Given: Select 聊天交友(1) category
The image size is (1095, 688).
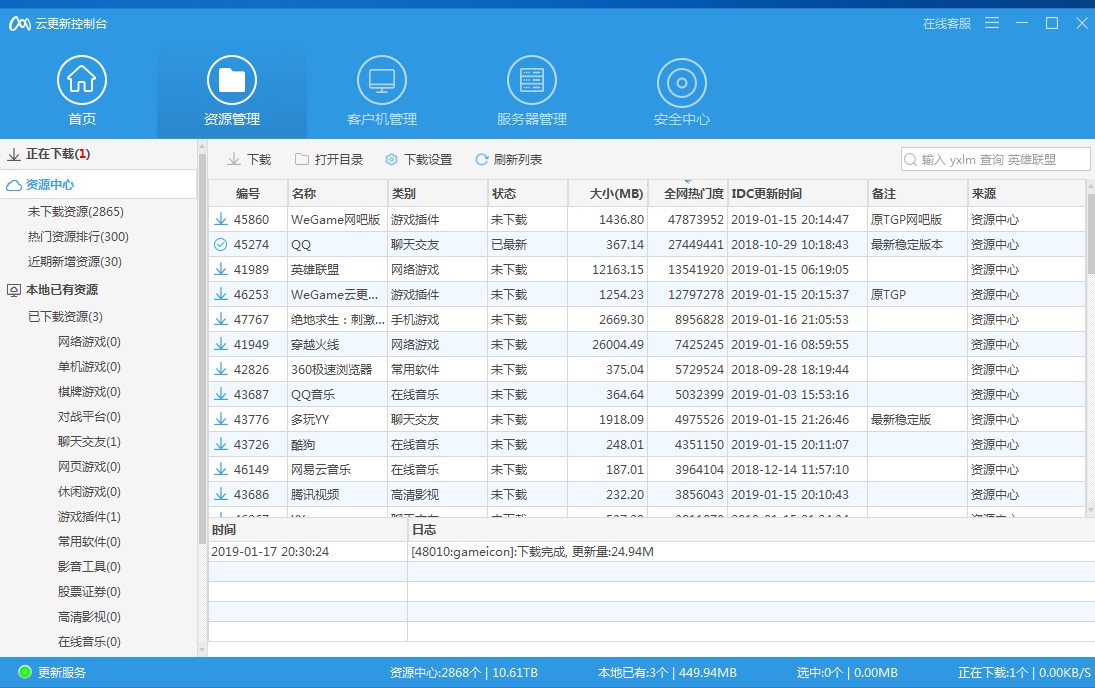Looking at the screenshot, I should click(x=89, y=442).
